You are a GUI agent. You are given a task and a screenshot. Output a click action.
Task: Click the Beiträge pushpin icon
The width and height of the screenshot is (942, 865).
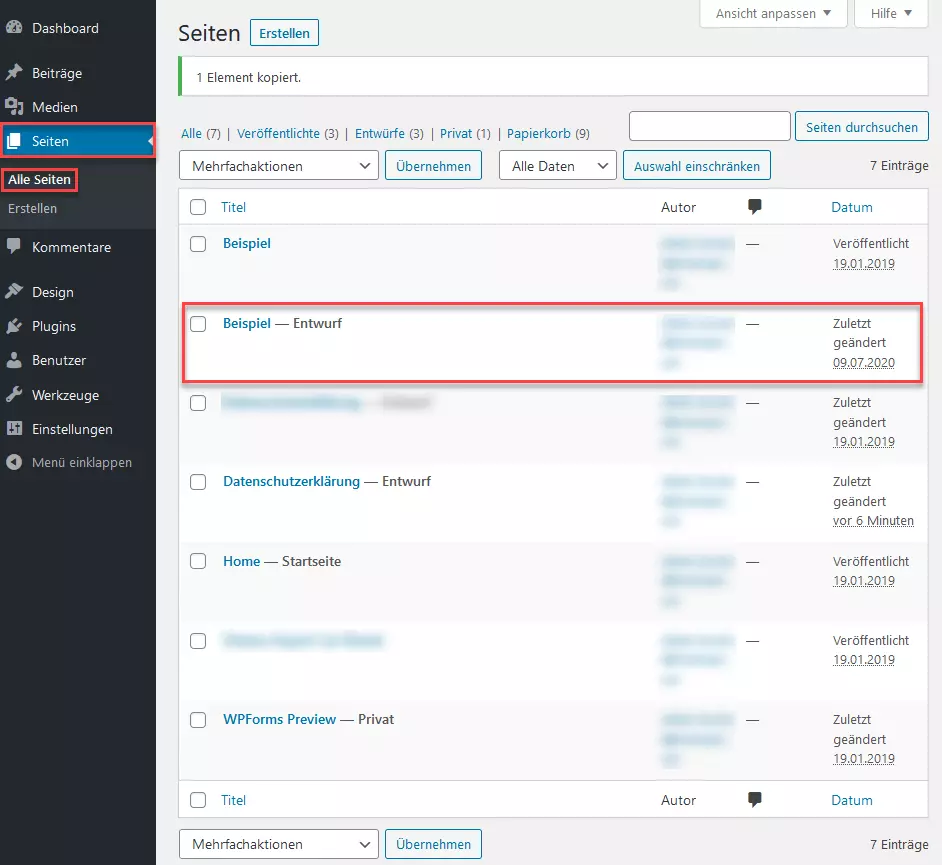tap(14, 73)
